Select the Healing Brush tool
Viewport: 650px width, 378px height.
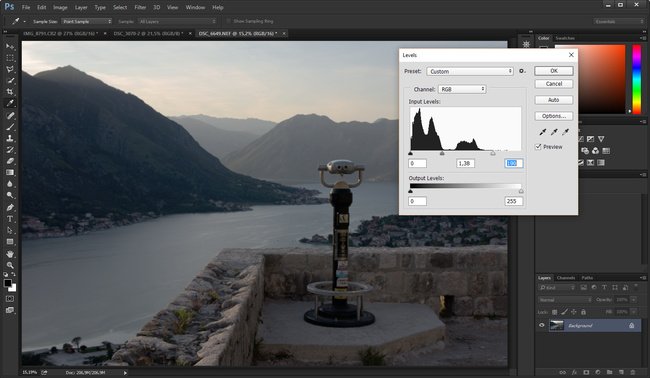tap(10, 116)
